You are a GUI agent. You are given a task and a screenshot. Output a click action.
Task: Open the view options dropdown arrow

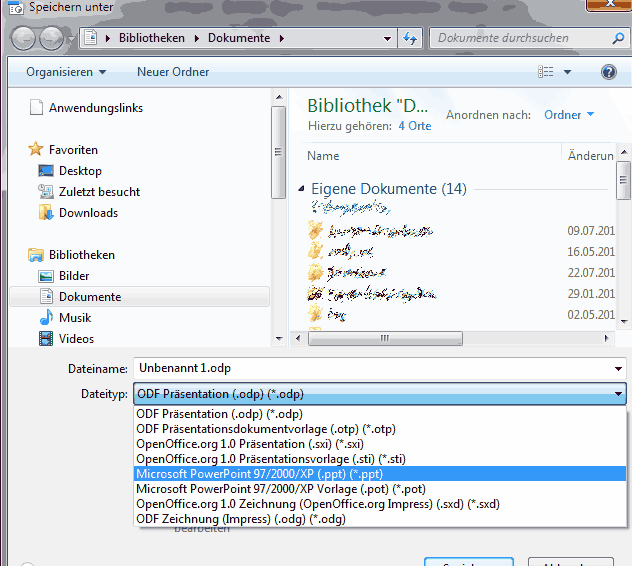click(567, 72)
